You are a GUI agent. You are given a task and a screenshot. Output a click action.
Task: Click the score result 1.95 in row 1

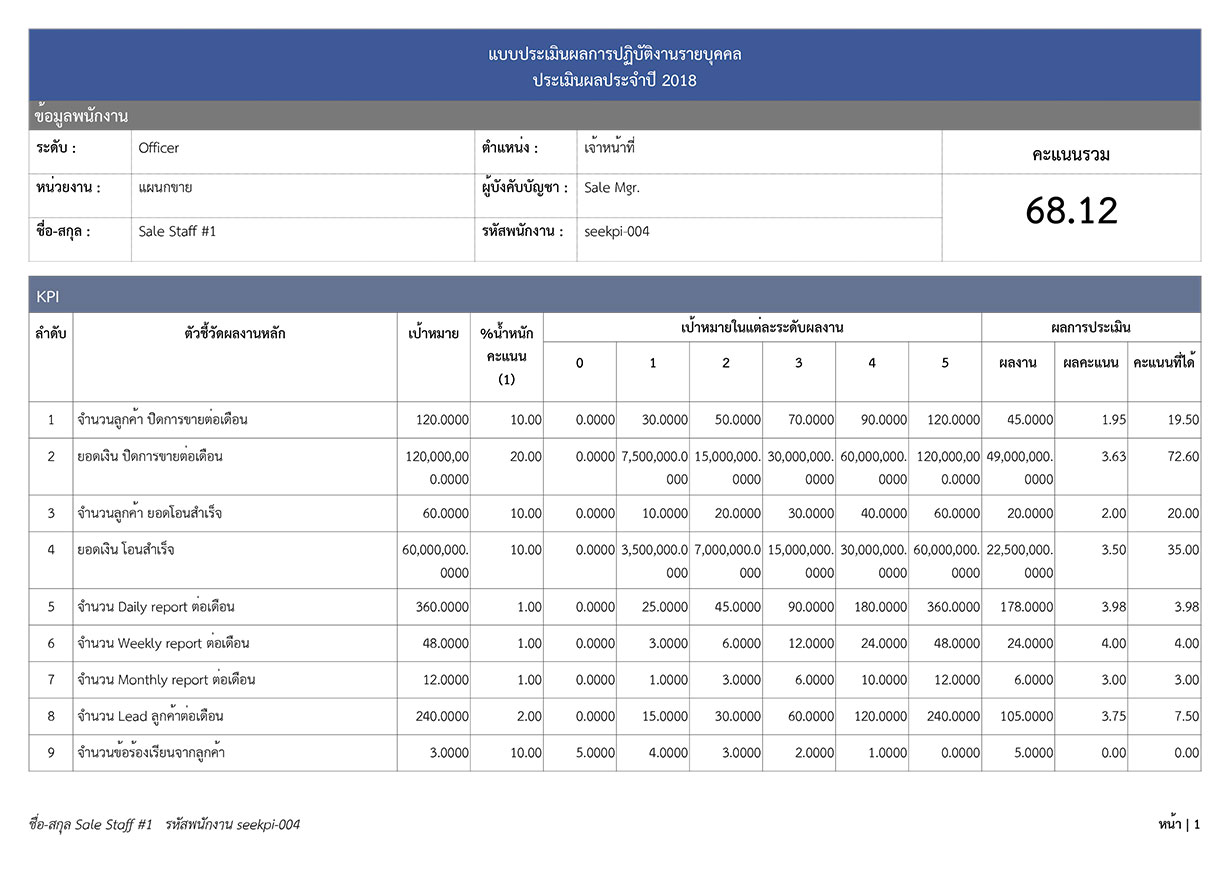[x=1113, y=420]
